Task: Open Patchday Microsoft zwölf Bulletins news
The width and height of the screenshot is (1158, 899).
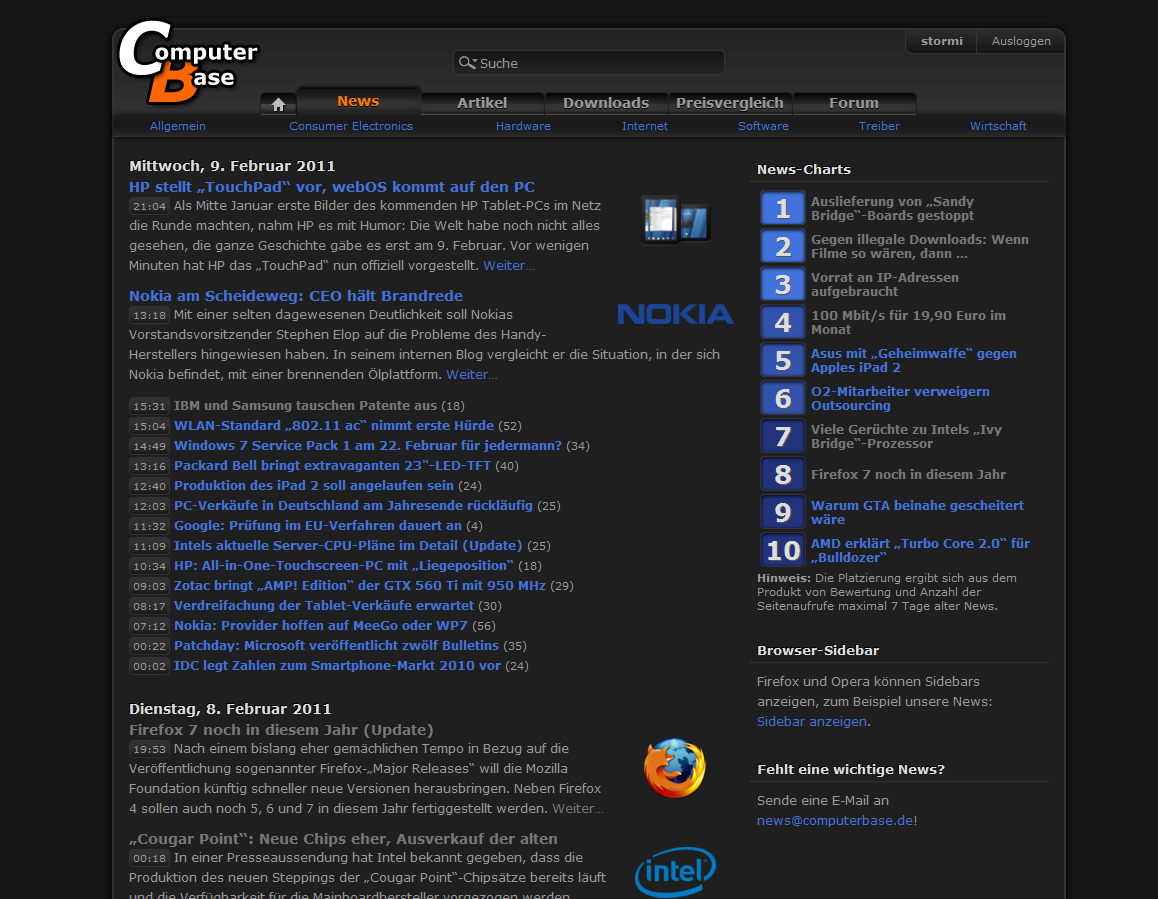Action: [336, 645]
